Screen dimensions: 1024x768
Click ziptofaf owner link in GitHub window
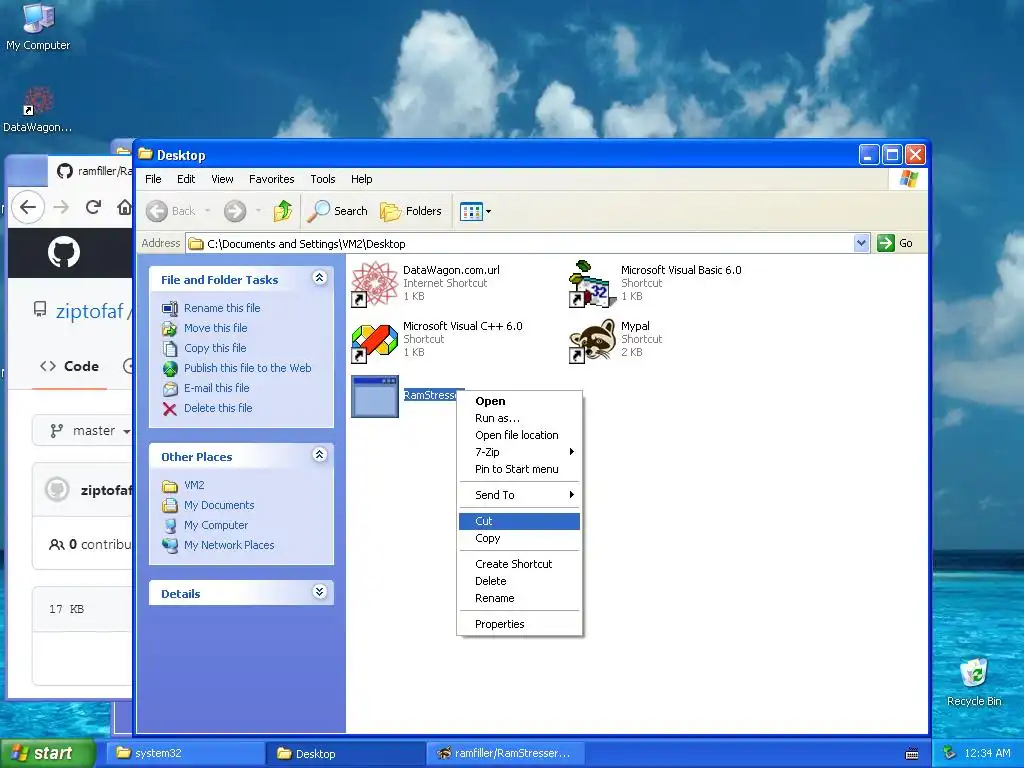coord(90,311)
